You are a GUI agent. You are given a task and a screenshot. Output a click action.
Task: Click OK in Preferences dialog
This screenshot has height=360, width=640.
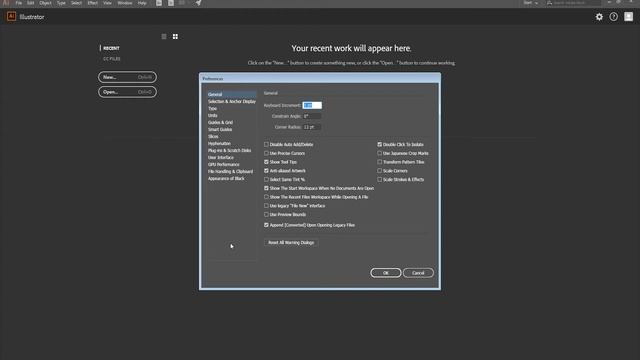(386, 273)
